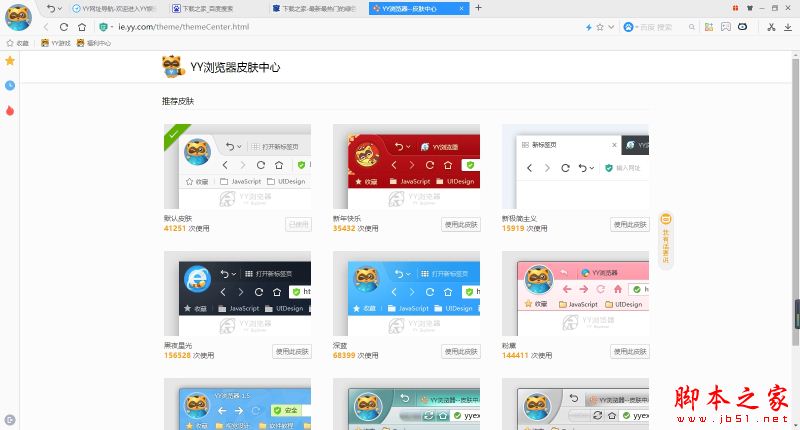Viewport: 800px width, 430px height.
Task: Open the search engine selector paw icon
Action: [629, 27]
